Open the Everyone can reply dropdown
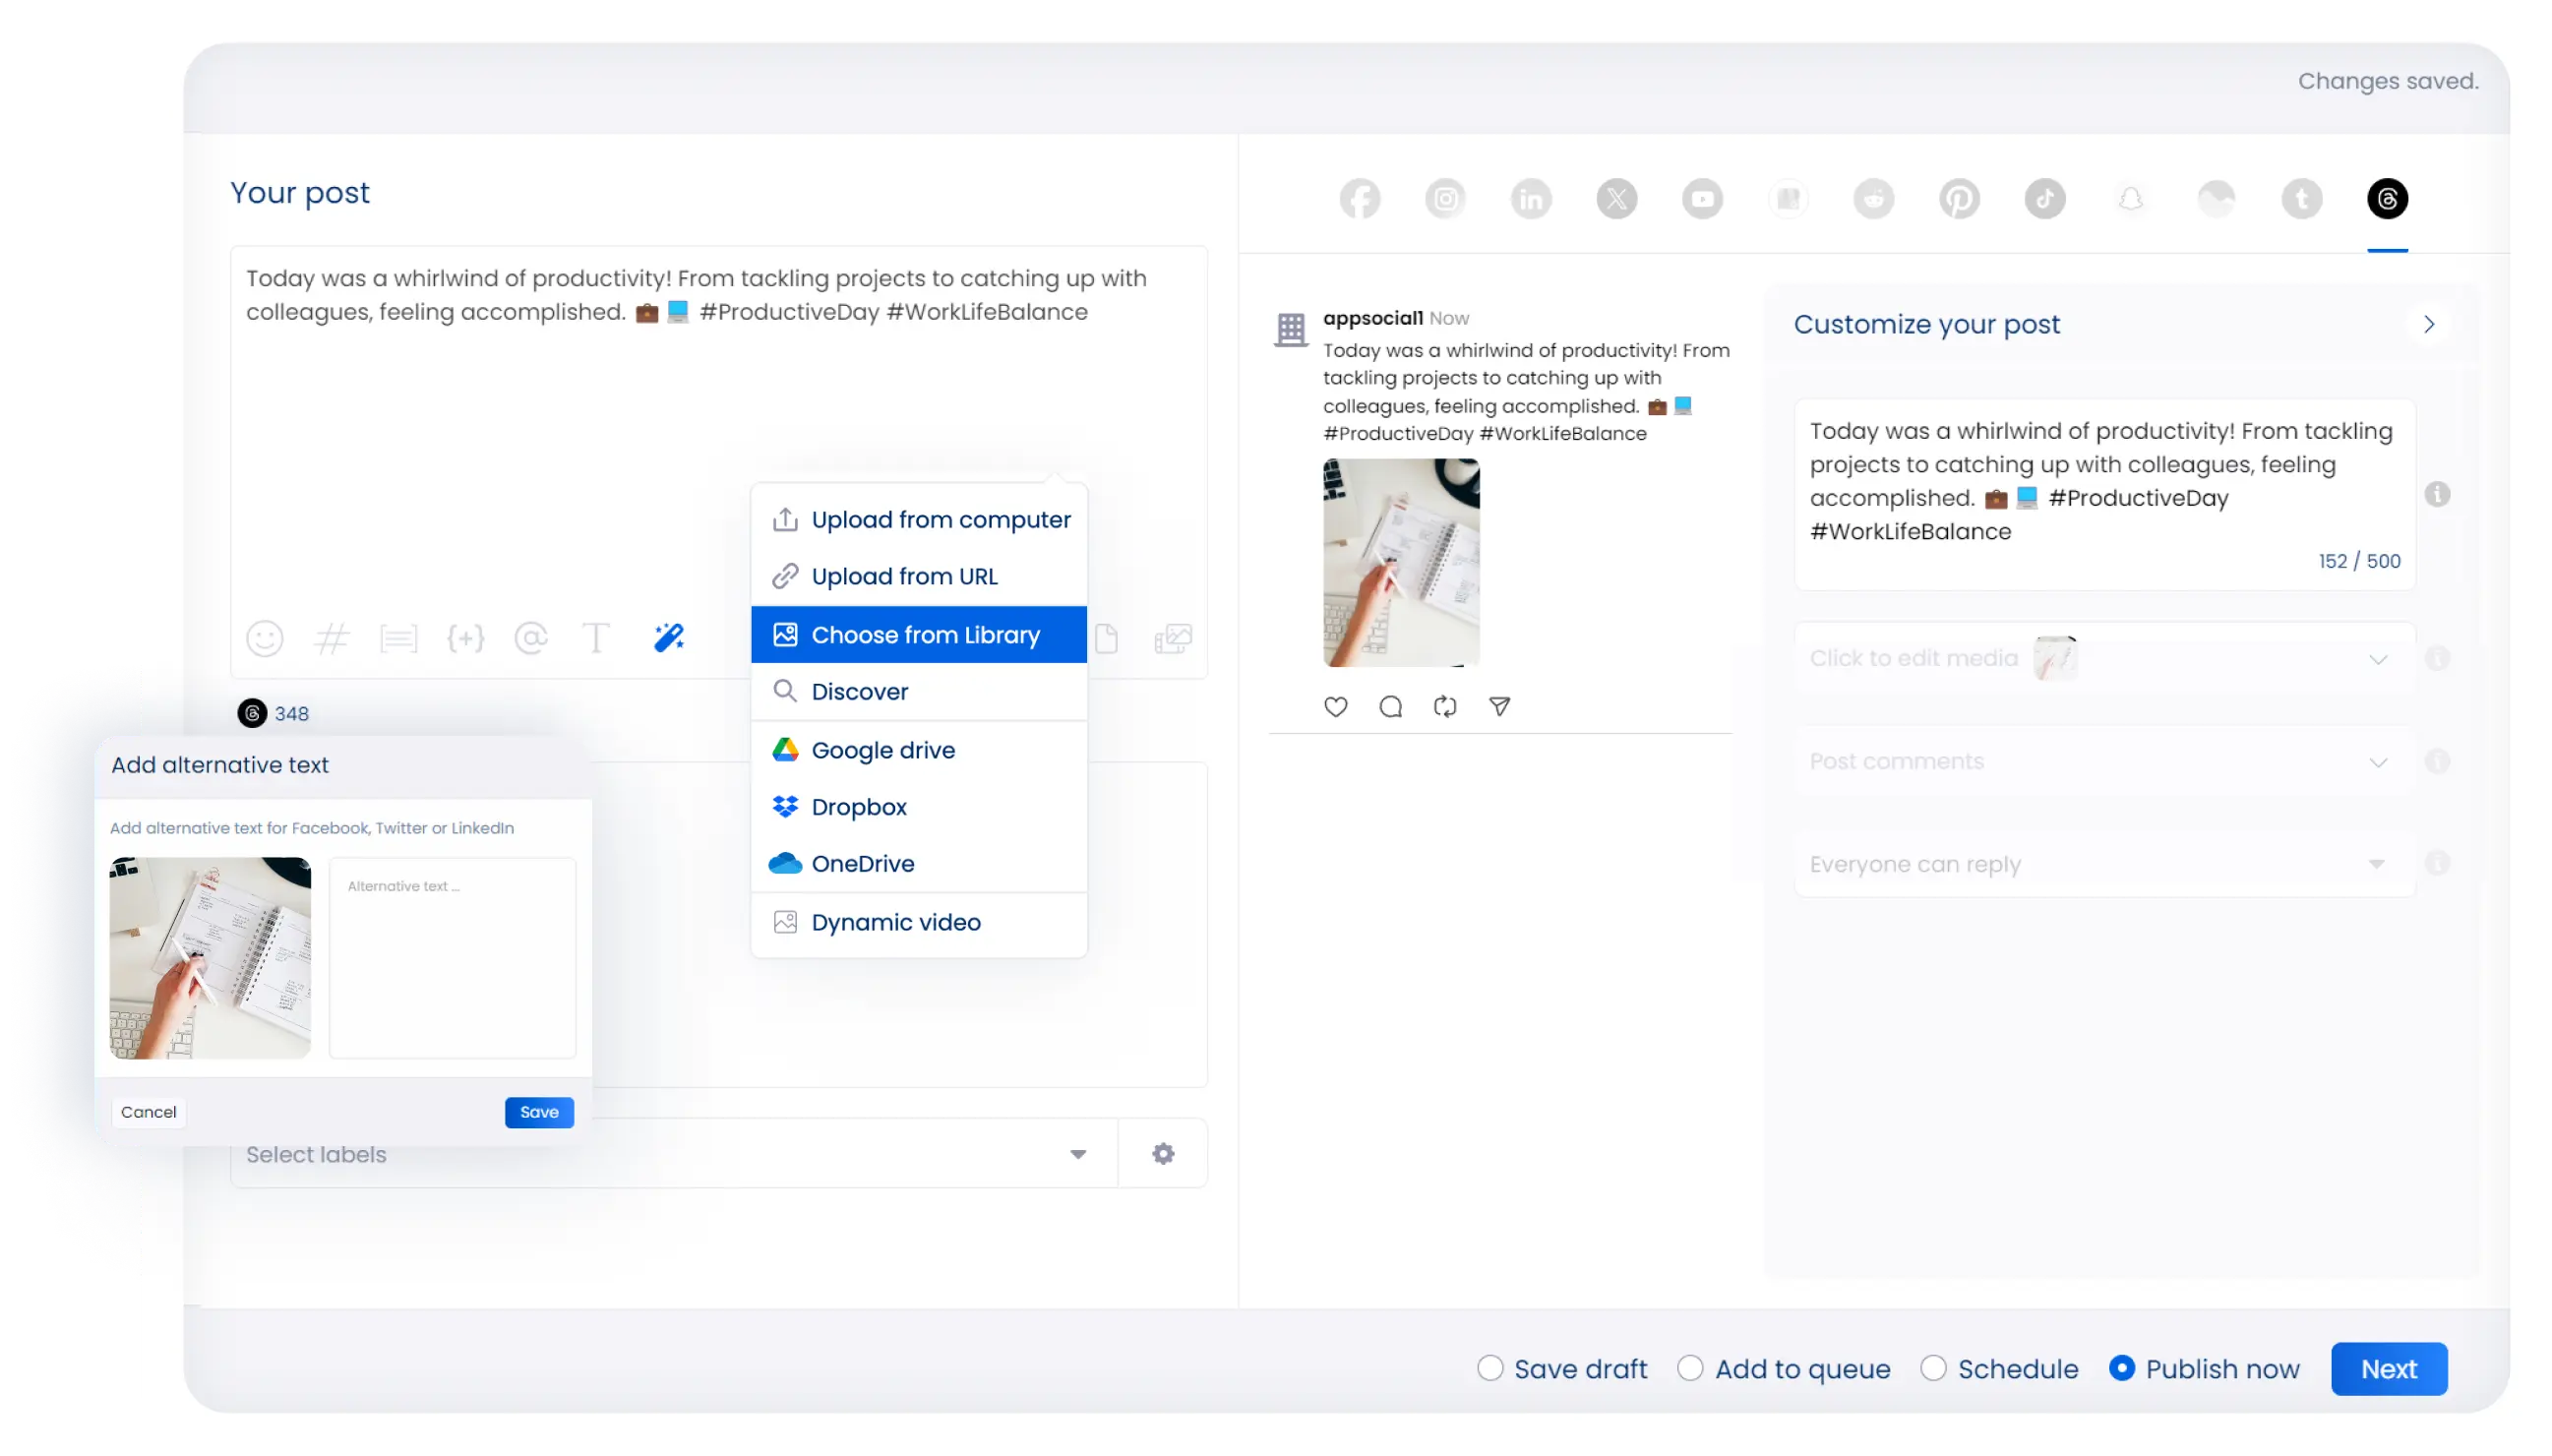This screenshot has width=2552, height=1456. click(2104, 863)
